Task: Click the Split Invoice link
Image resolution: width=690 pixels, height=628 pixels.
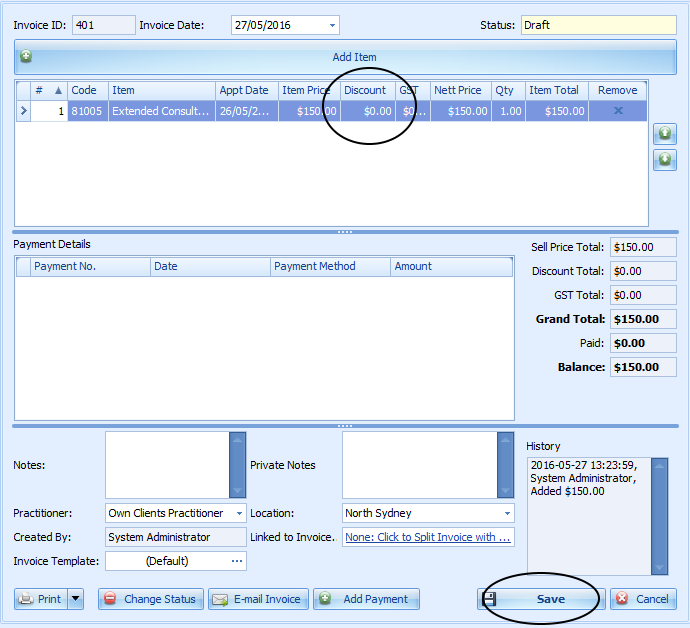Action: (428, 537)
